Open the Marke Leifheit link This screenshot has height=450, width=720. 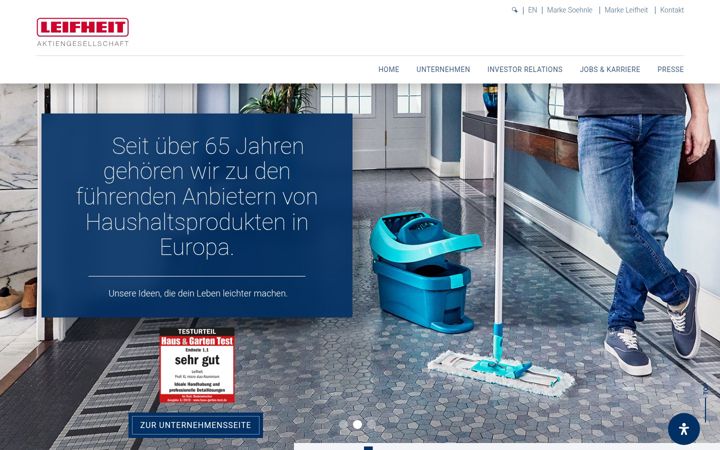tap(626, 10)
